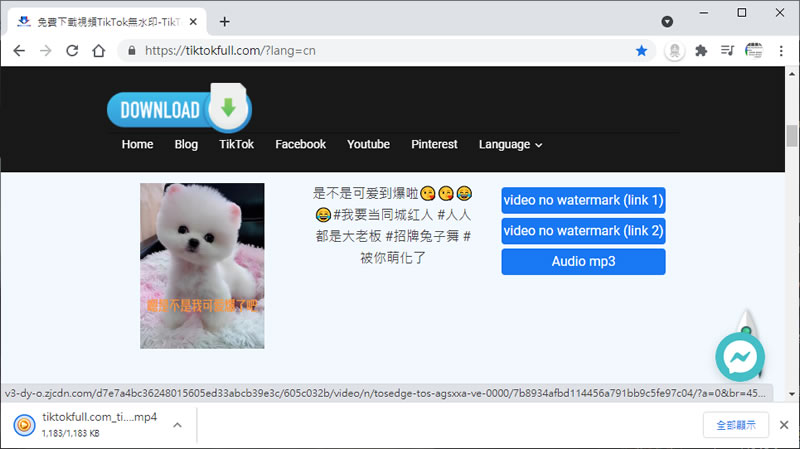Open Pinterest menu item

(x=434, y=144)
